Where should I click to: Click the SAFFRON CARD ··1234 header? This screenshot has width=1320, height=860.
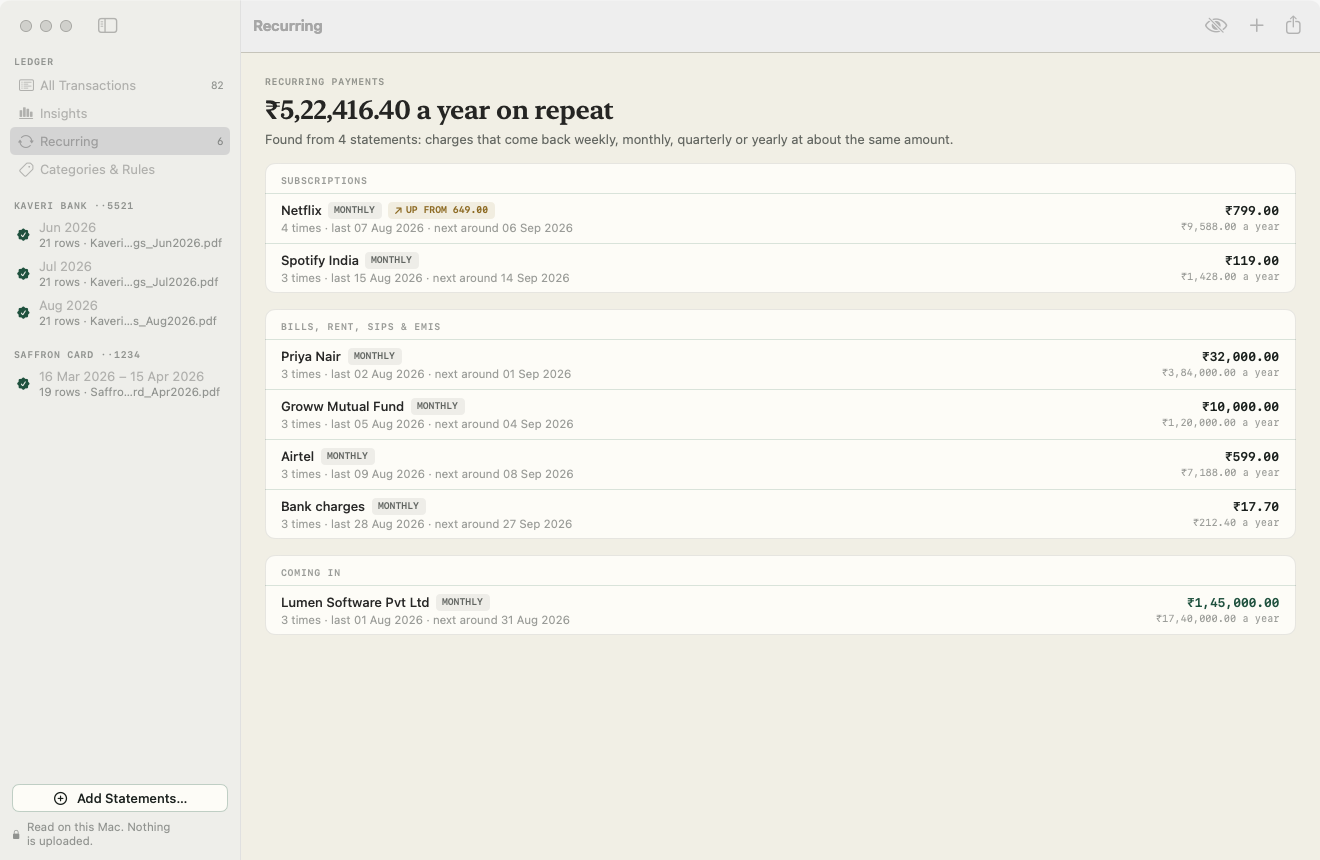click(77, 355)
